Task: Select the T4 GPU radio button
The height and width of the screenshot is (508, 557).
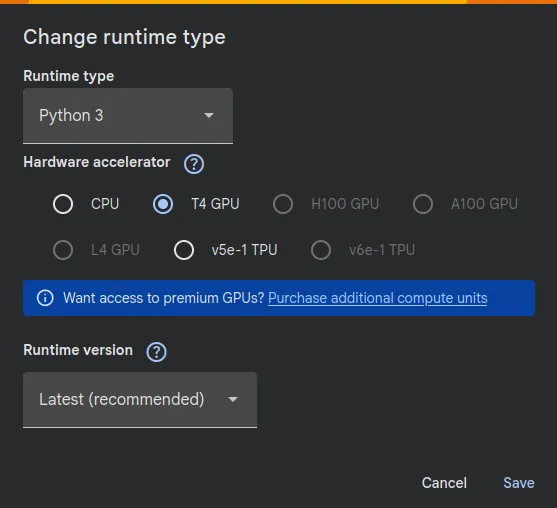Action: click(163, 204)
